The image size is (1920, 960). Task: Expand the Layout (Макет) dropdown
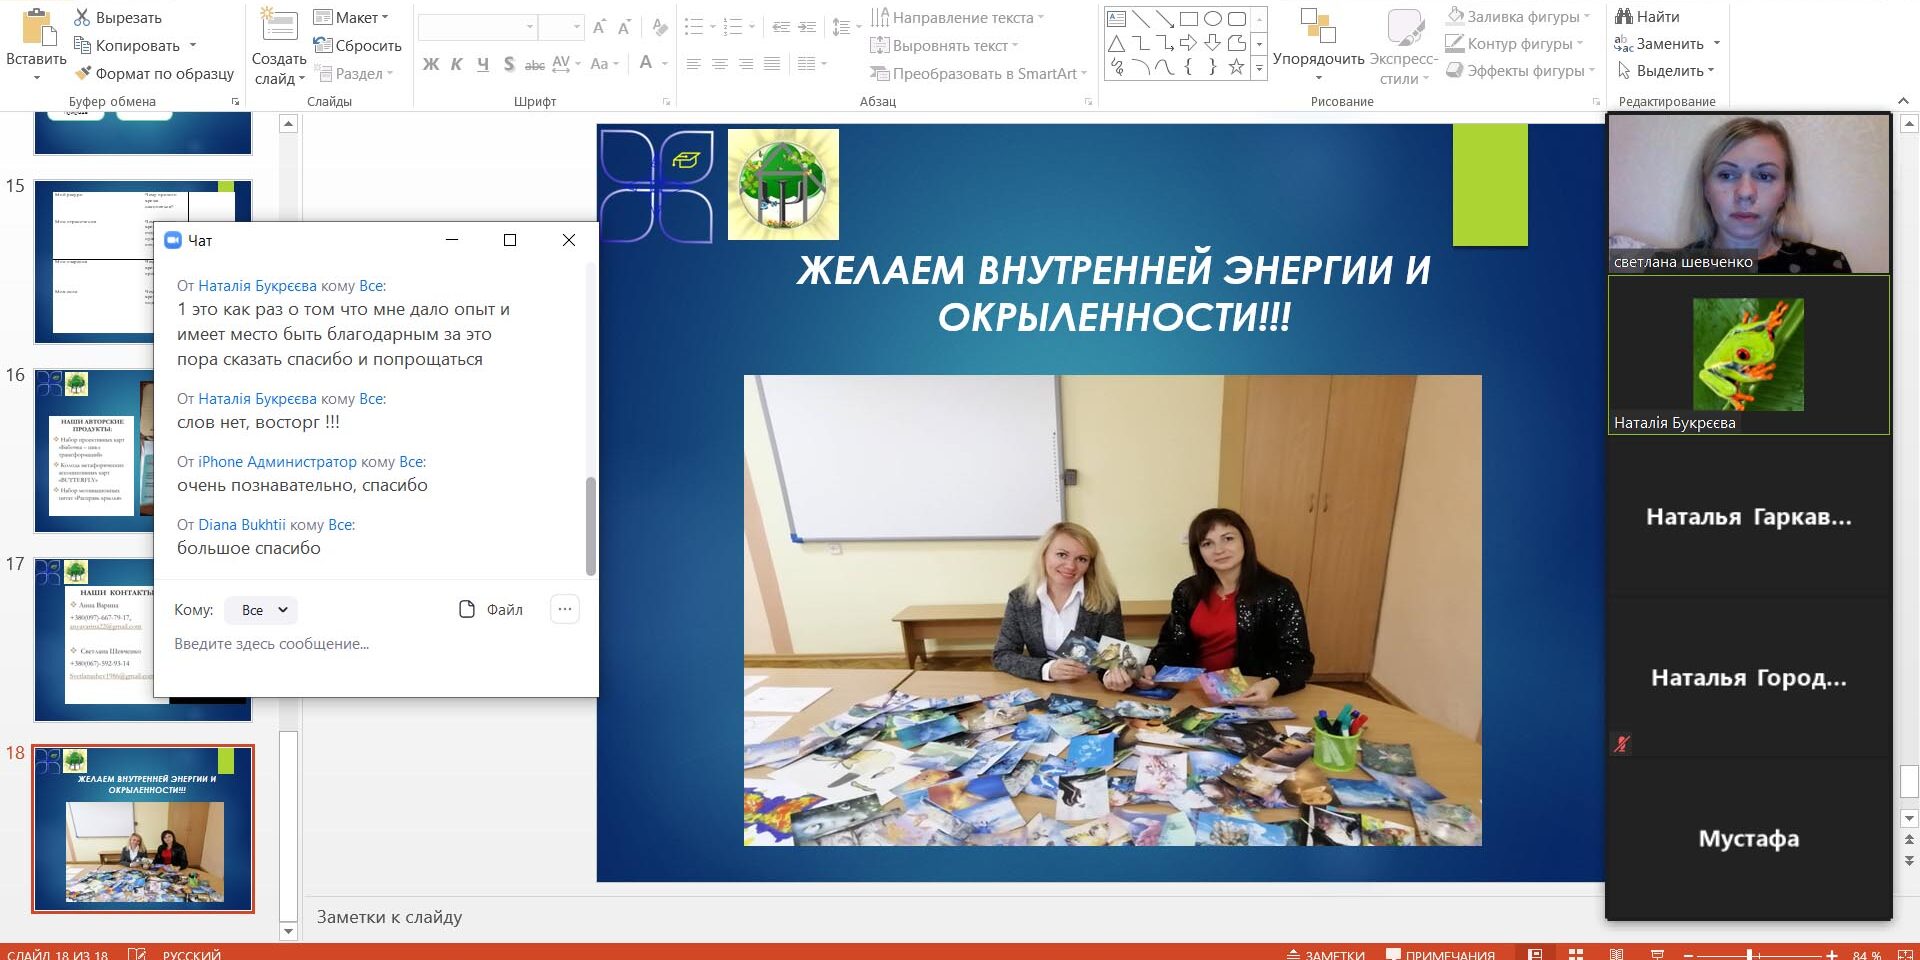pyautogui.click(x=350, y=17)
